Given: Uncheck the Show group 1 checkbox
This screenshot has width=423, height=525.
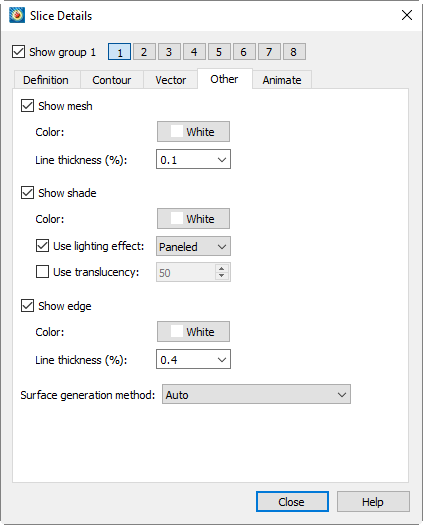Looking at the screenshot, I should click(x=18, y=52).
